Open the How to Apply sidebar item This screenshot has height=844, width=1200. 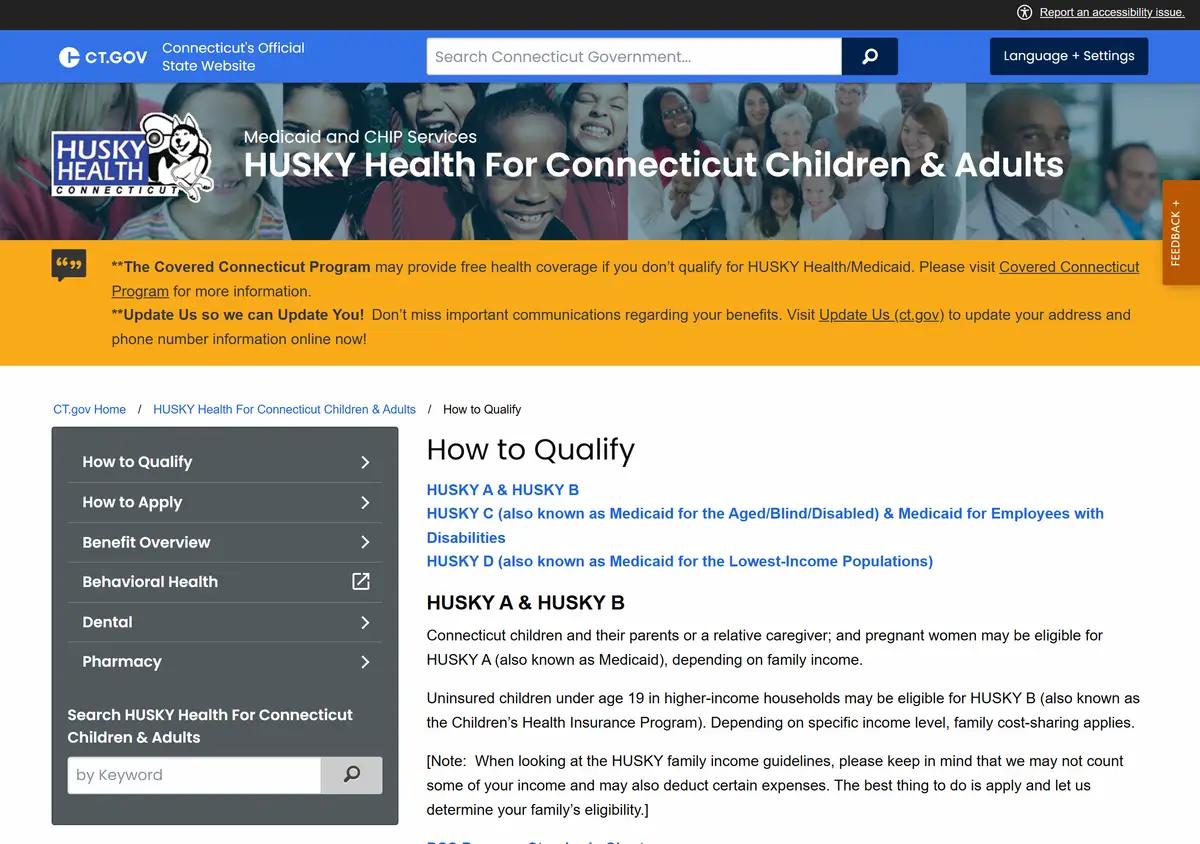[x=225, y=502]
